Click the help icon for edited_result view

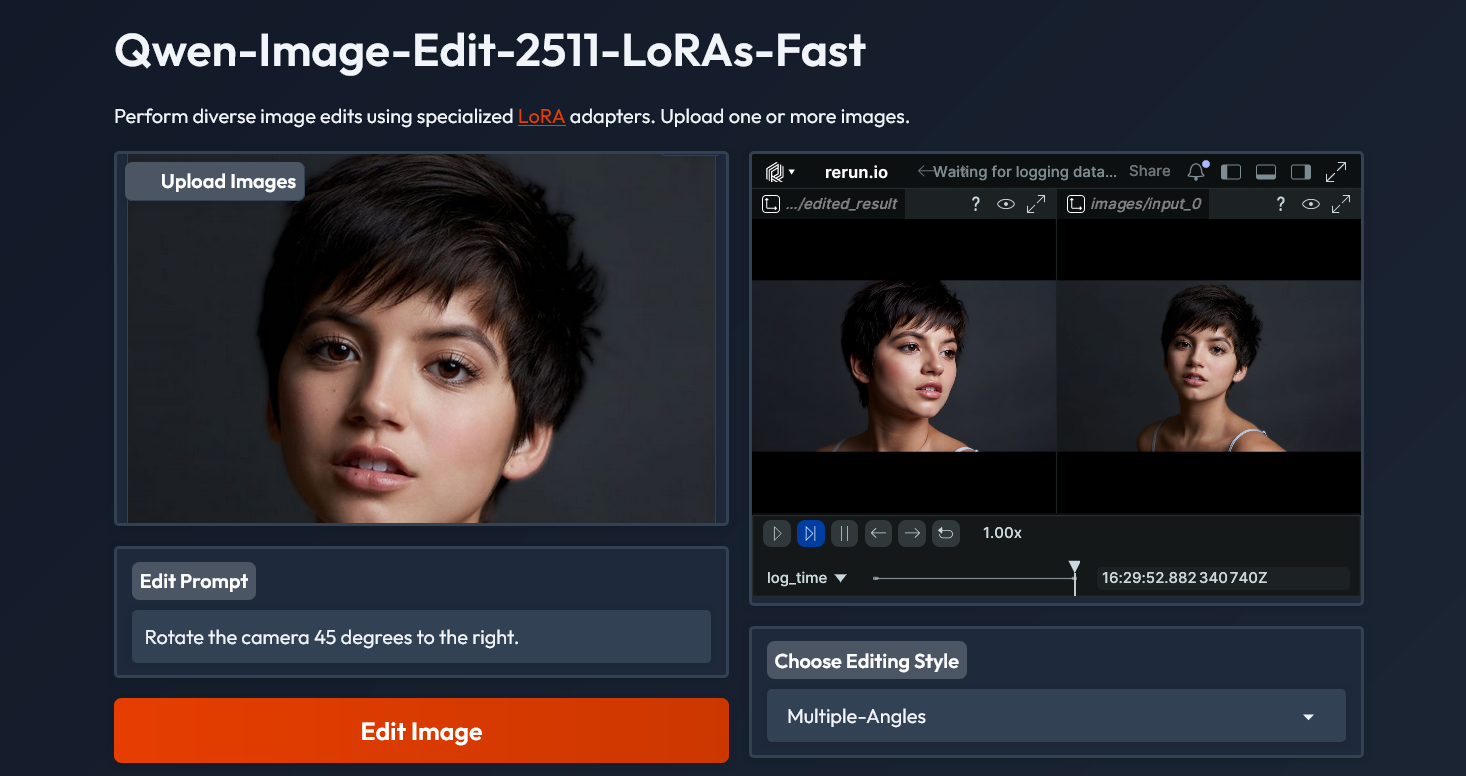point(976,204)
